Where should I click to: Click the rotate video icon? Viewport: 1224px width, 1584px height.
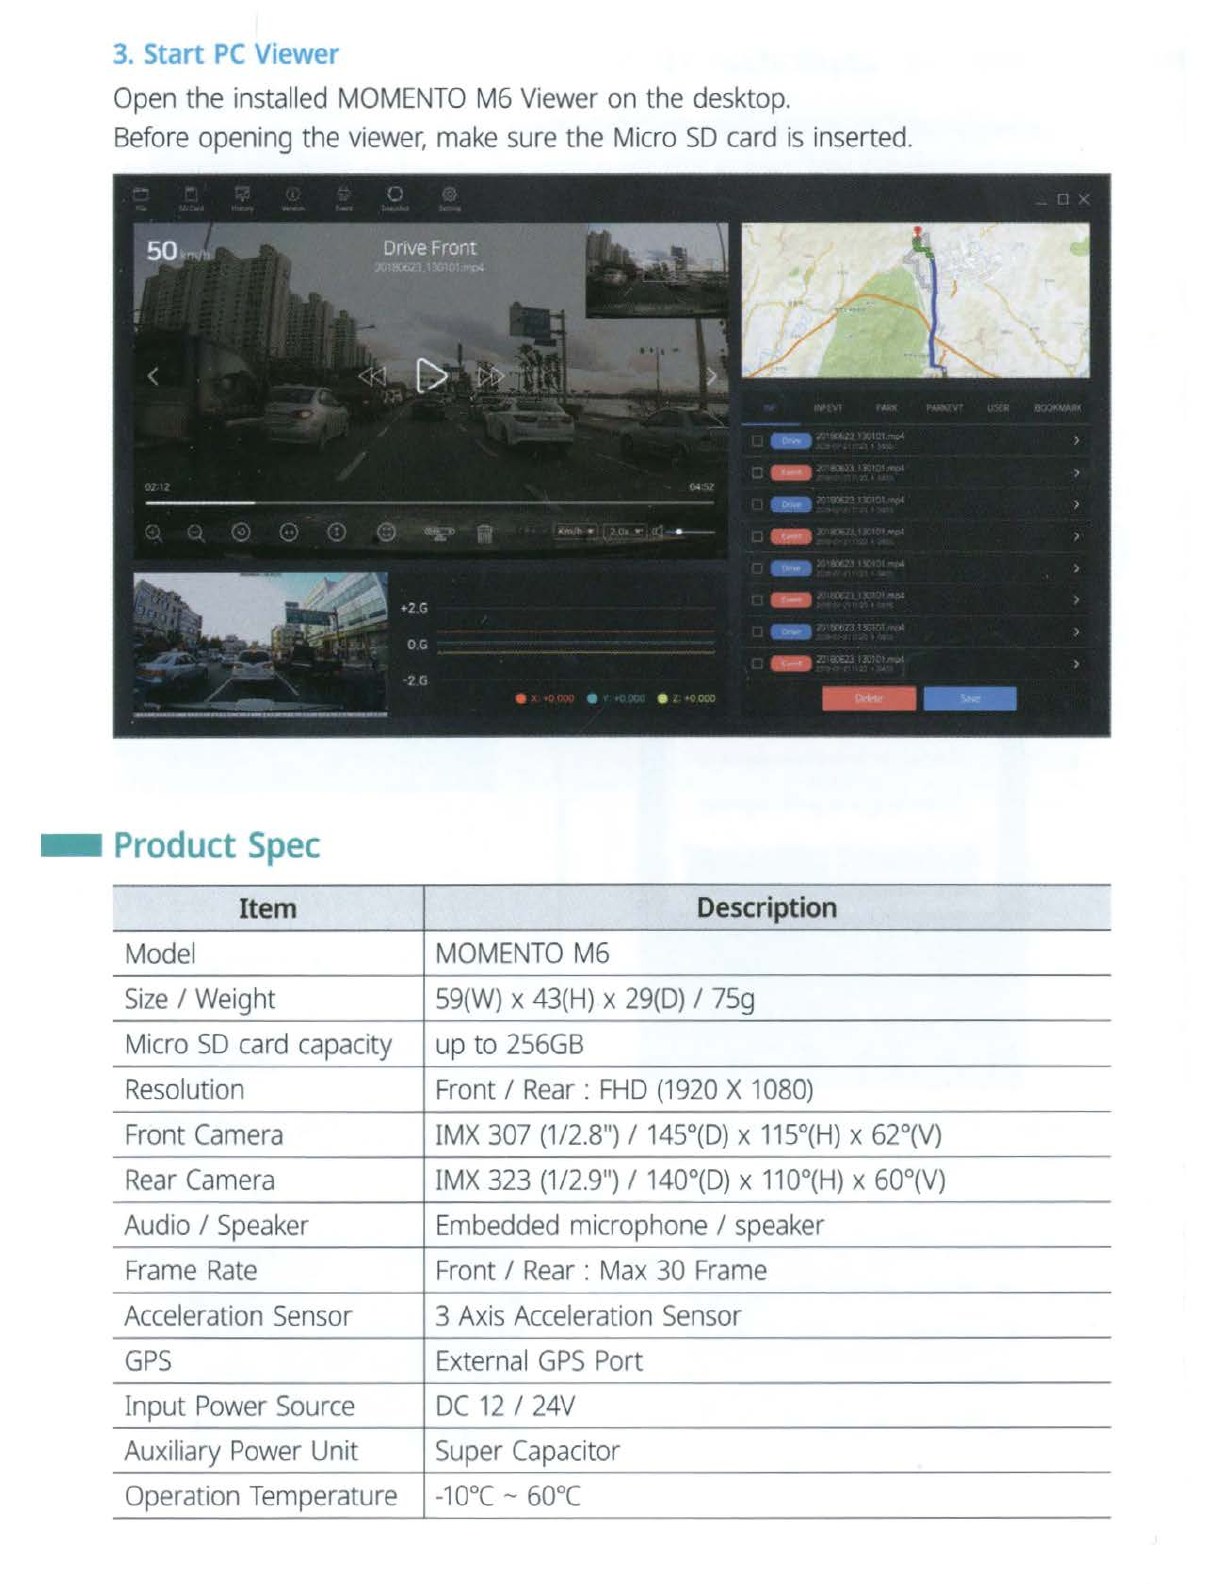tap(241, 532)
